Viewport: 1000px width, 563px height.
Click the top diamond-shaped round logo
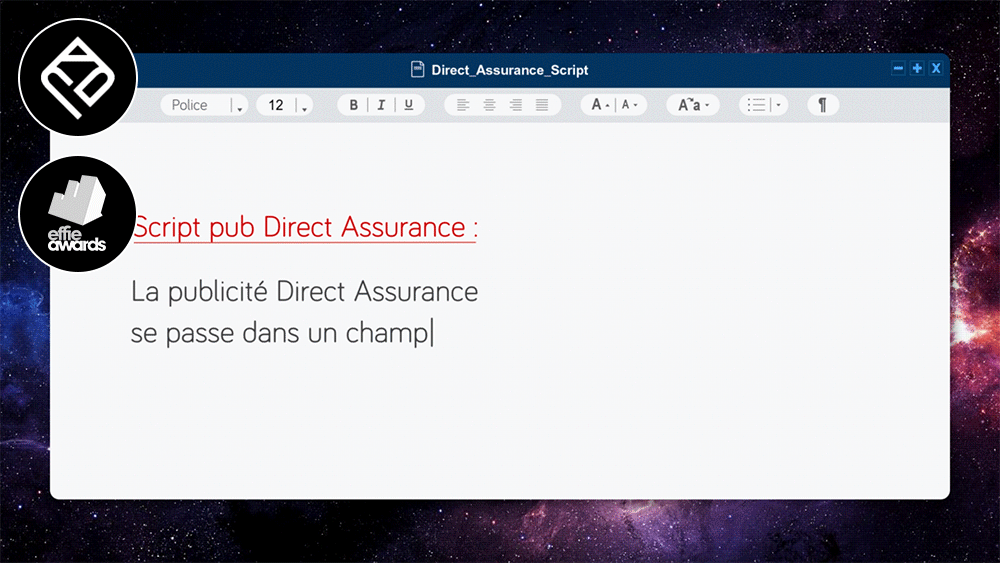coord(78,77)
